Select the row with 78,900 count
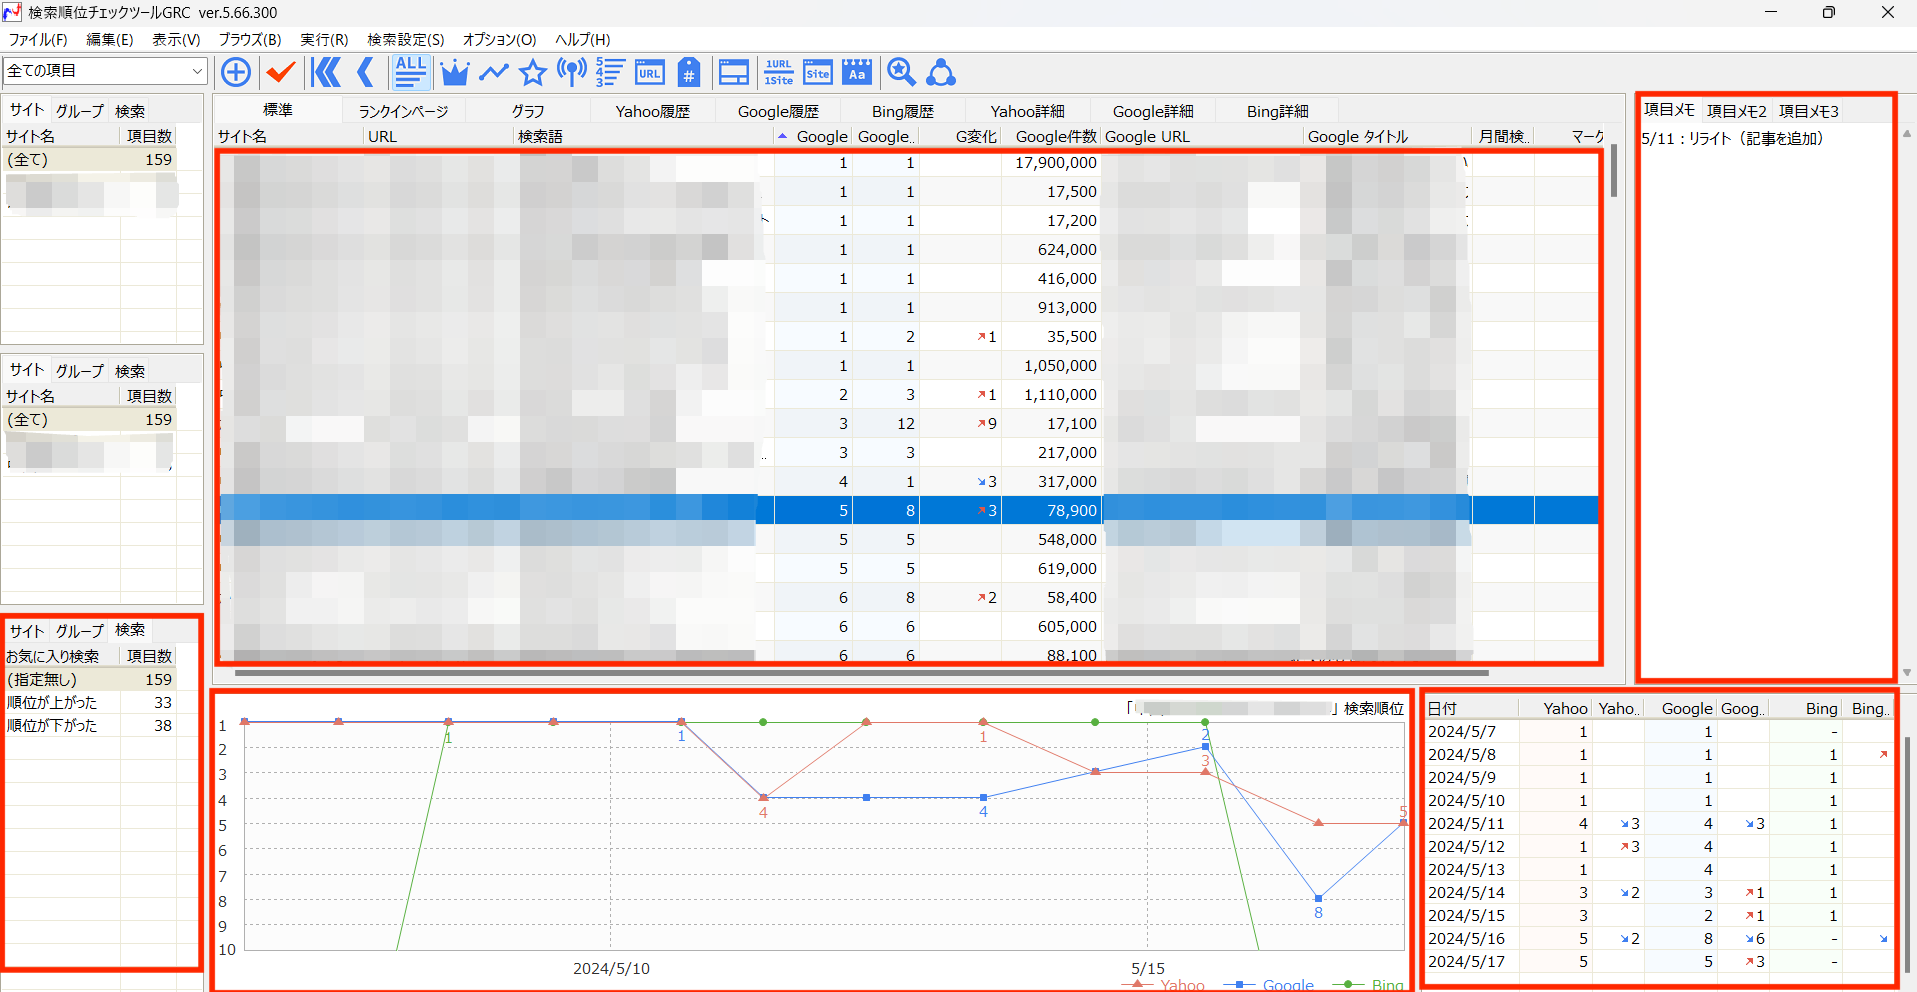Viewport: 1917px width, 992px height. pyautogui.click(x=909, y=511)
